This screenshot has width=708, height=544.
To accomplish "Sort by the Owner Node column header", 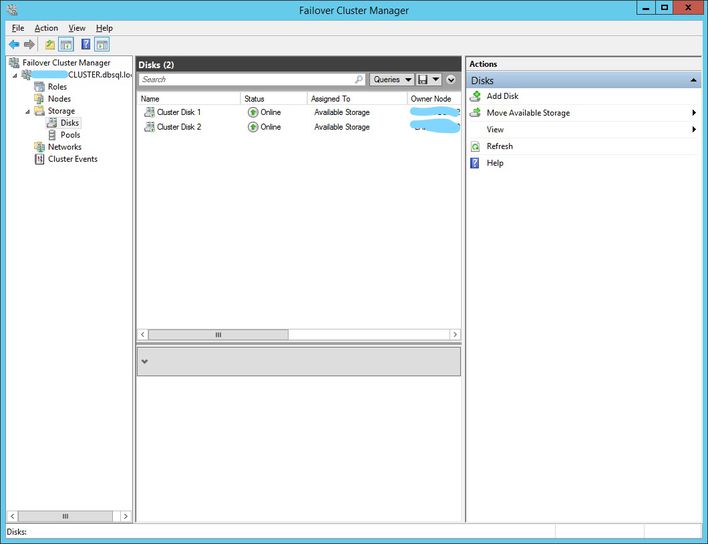I will (434, 98).
